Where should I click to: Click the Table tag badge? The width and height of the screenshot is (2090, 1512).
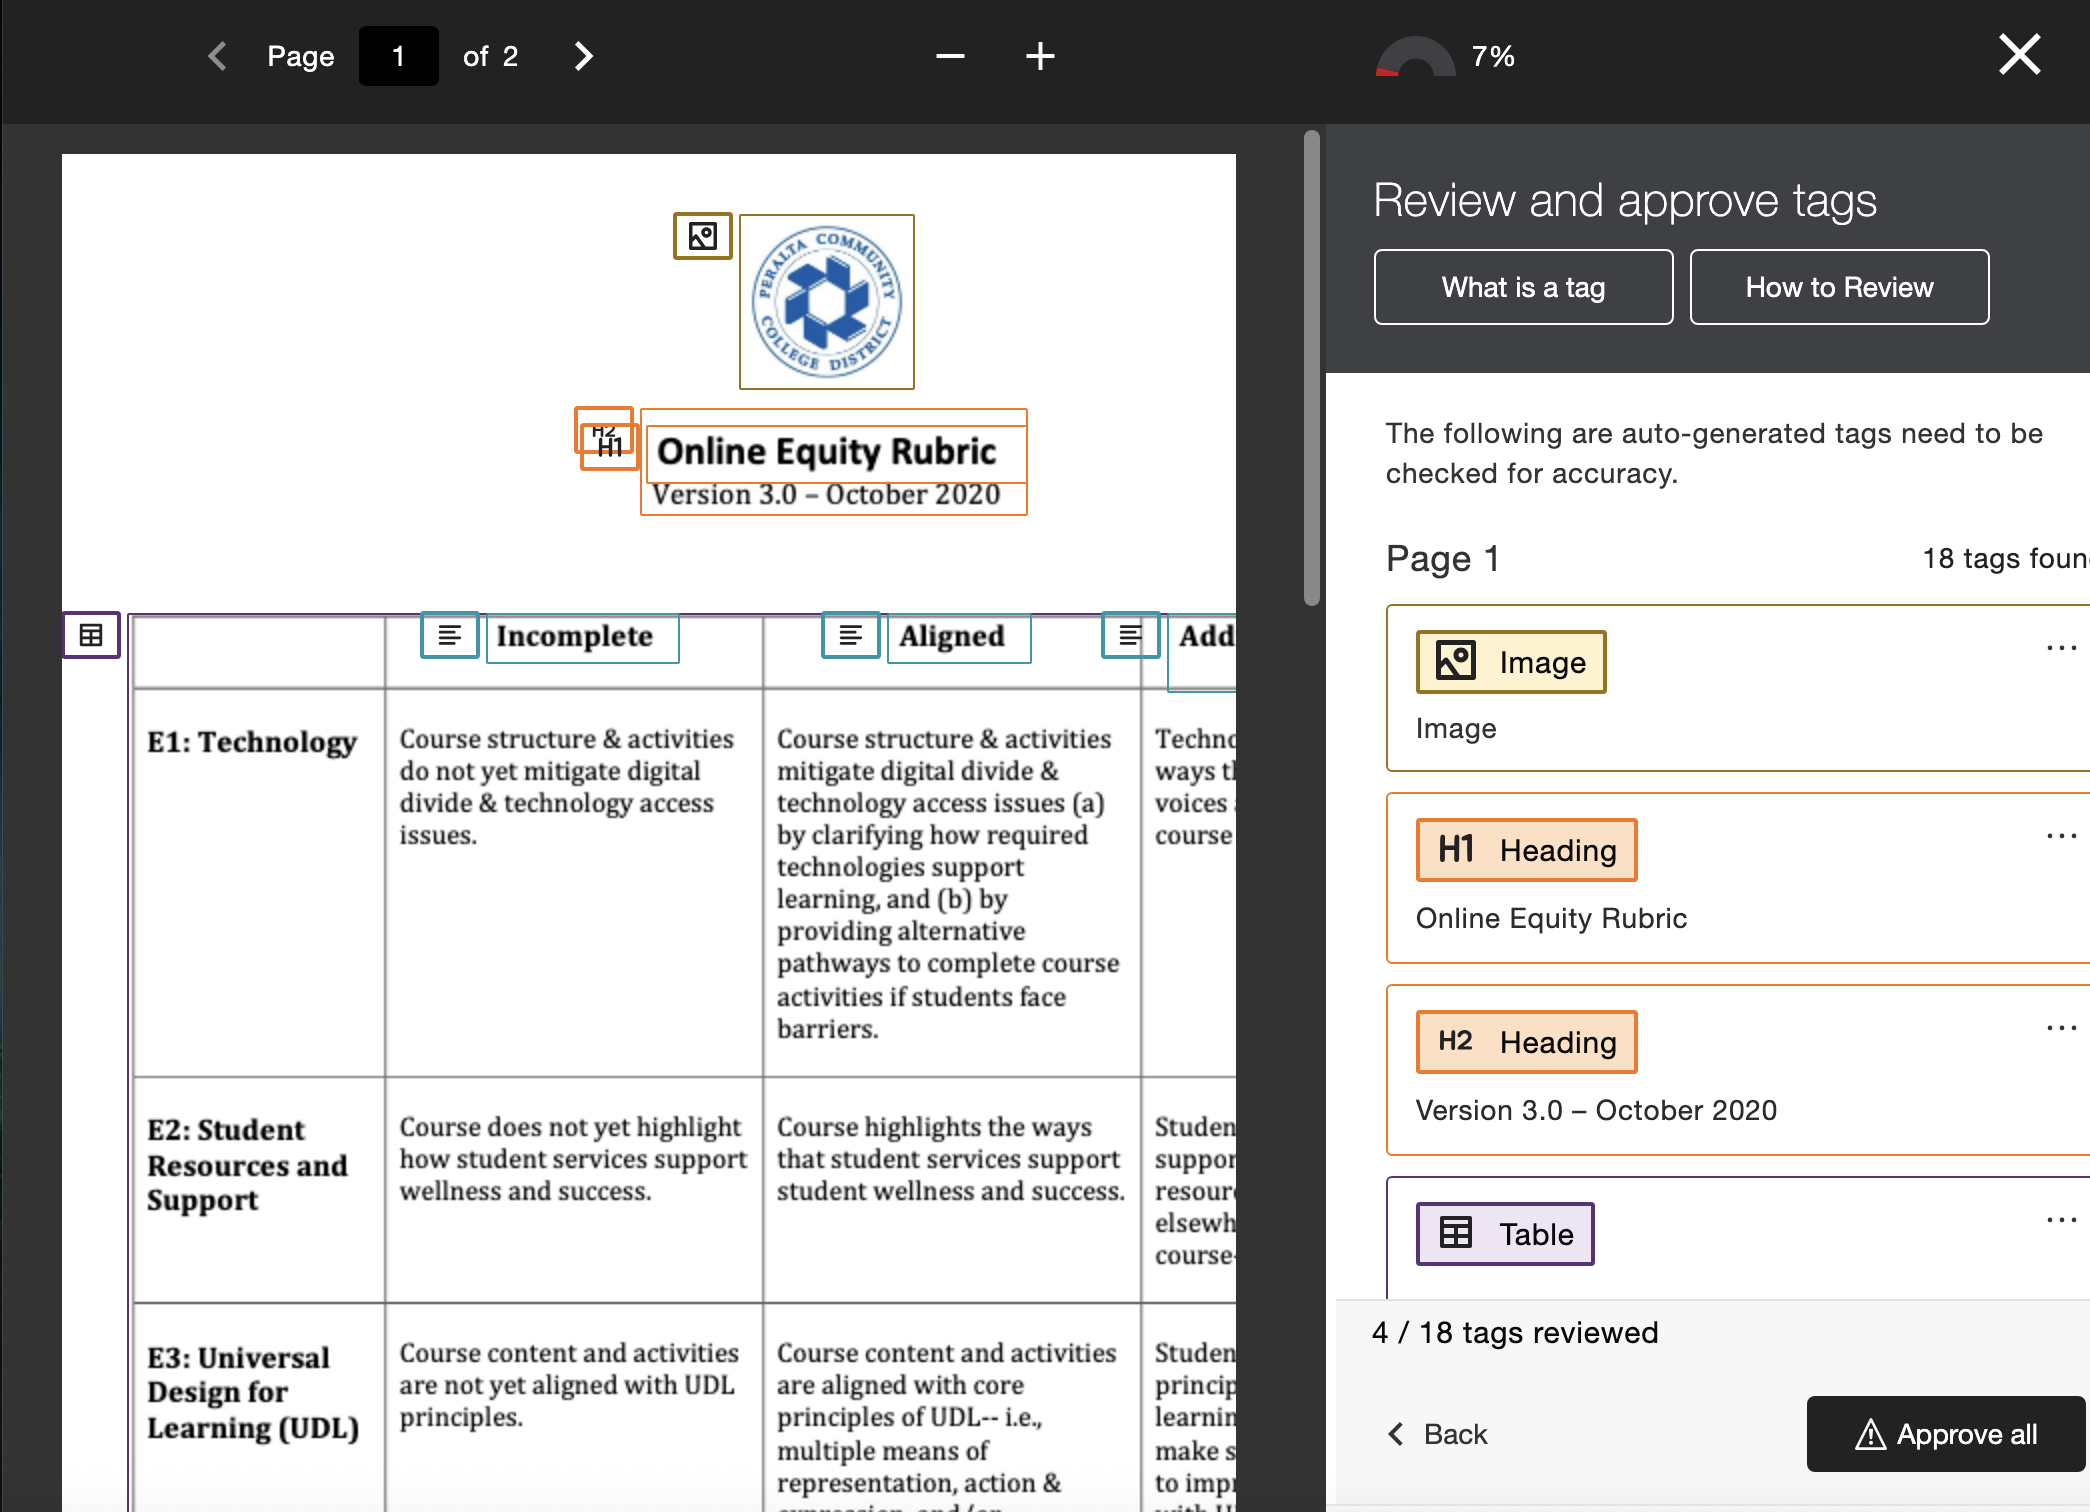[x=1505, y=1234]
